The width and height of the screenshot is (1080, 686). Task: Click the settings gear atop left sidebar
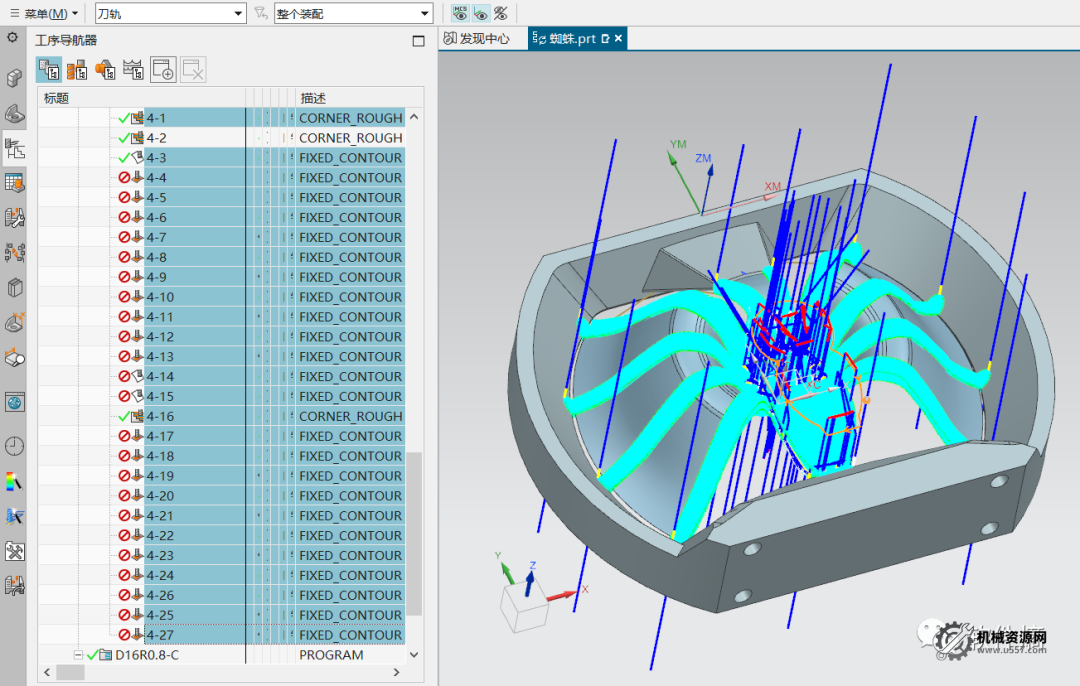[13, 38]
